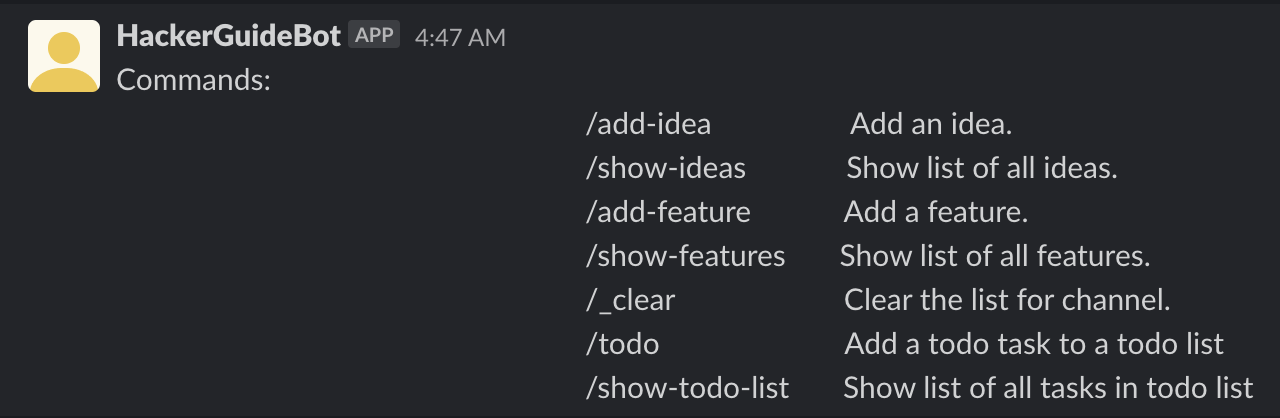The width and height of the screenshot is (1280, 418).
Task: Select the /show-ideas command text
Action: coord(666,168)
